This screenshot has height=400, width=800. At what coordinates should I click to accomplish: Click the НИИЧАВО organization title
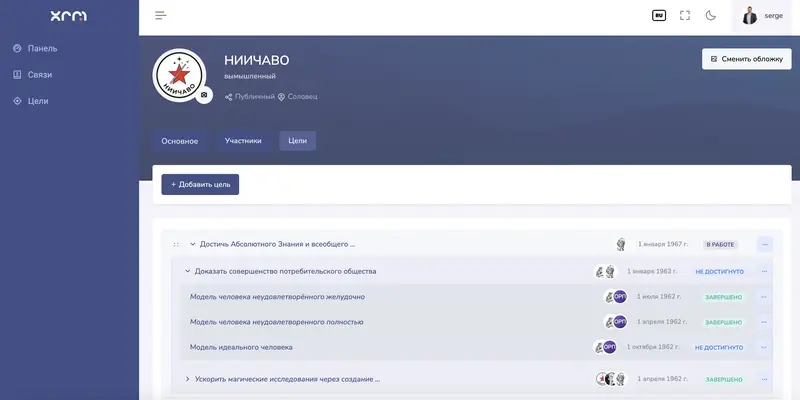pyautogui.click(x=257, y=60)
